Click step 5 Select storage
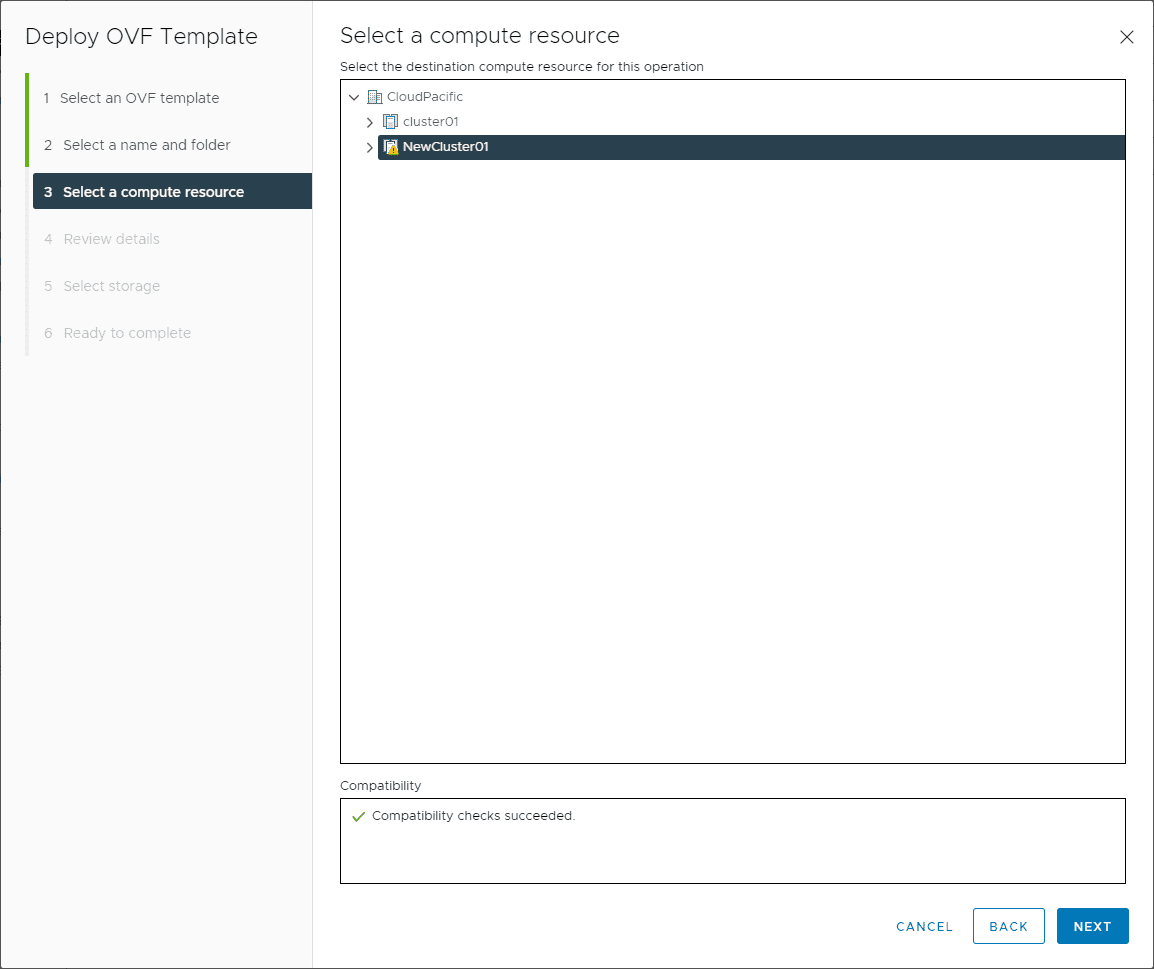 click(111, 286)
